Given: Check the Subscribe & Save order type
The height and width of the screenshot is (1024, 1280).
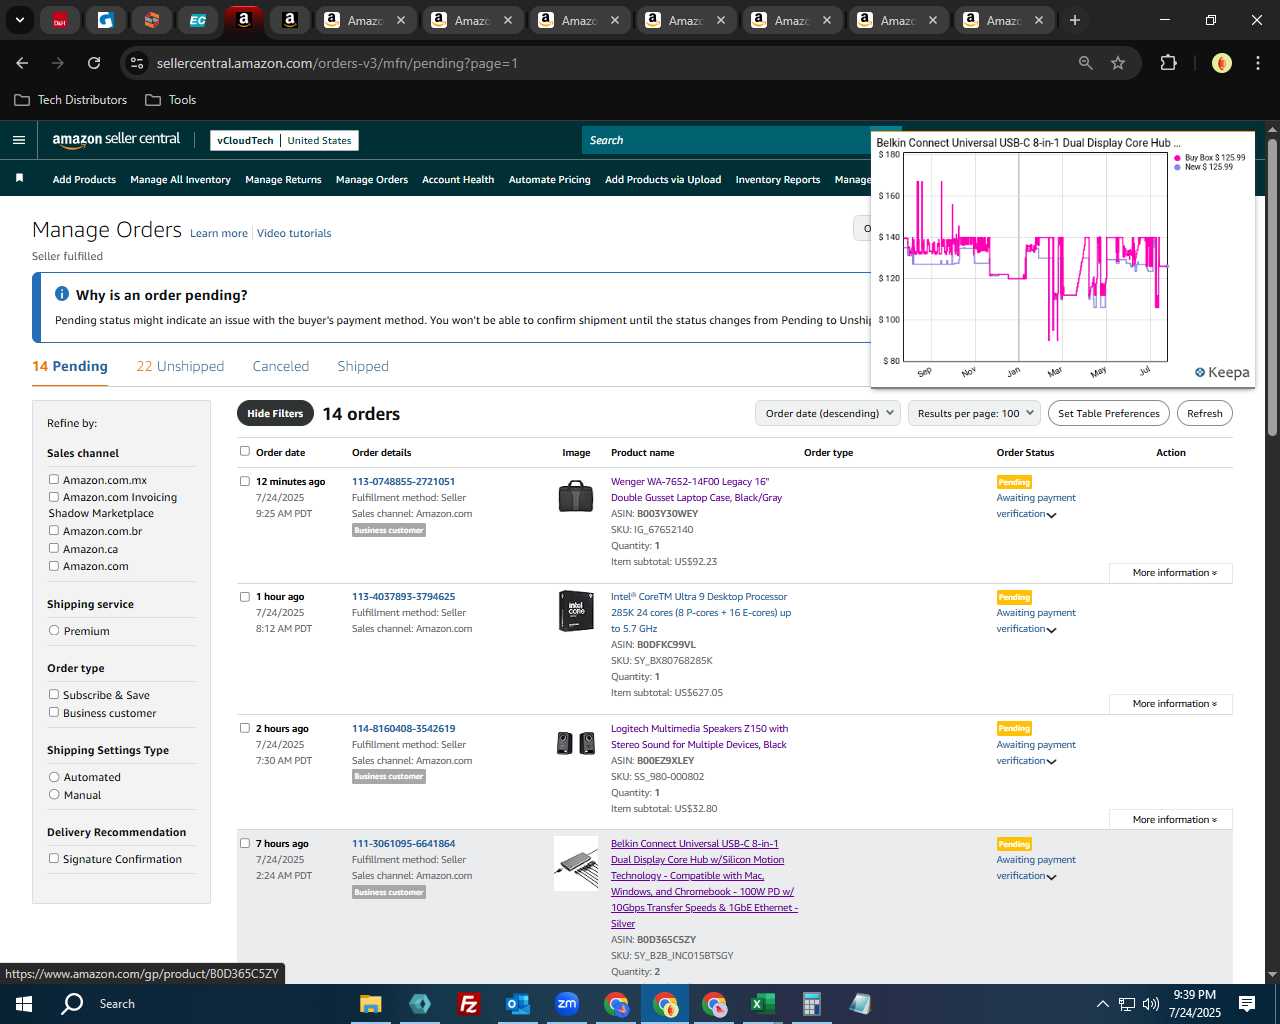Looking at the screenshot, I should [x=54, y=694].
